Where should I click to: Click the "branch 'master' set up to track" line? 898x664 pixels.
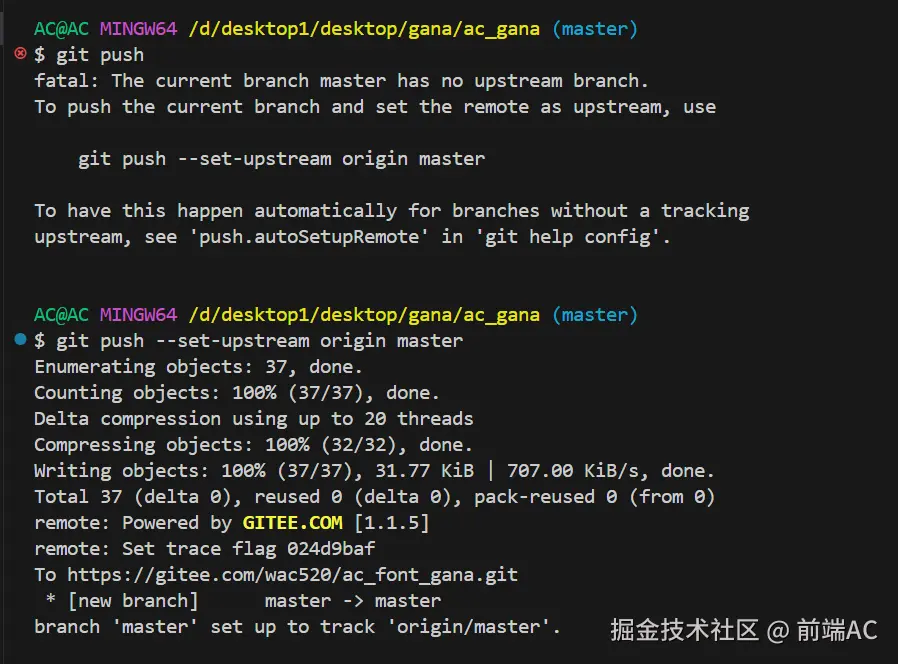(x=297, y=627)
